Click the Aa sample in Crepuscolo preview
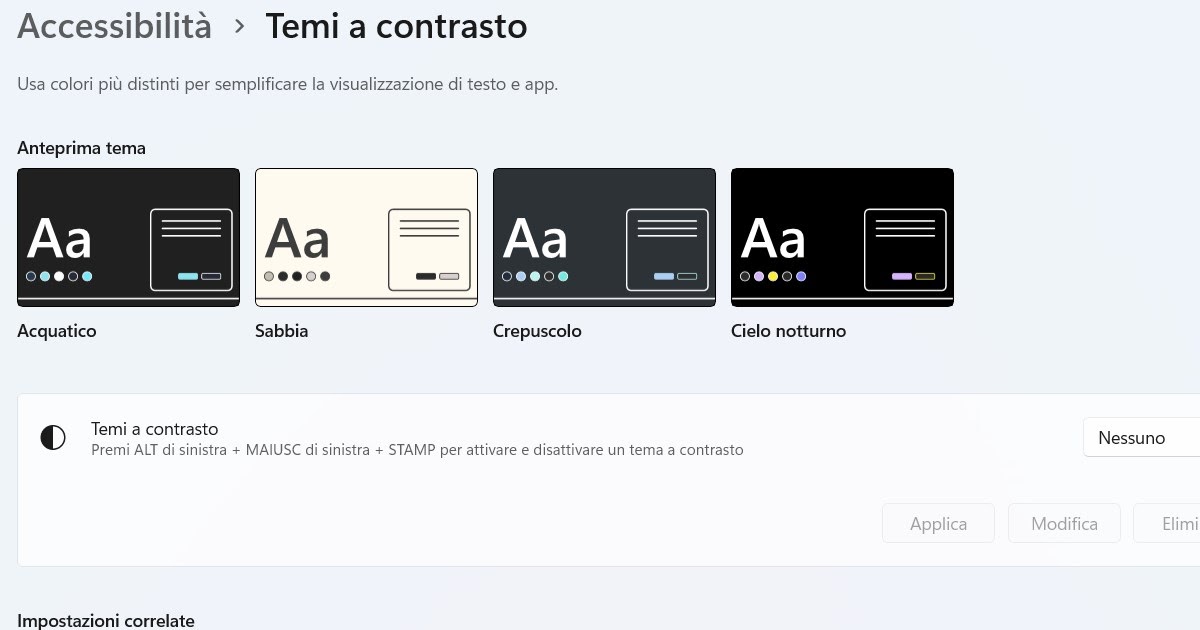Image resolution: width=1200 pixels, height=630 pixels. click(x=536, y=238)
